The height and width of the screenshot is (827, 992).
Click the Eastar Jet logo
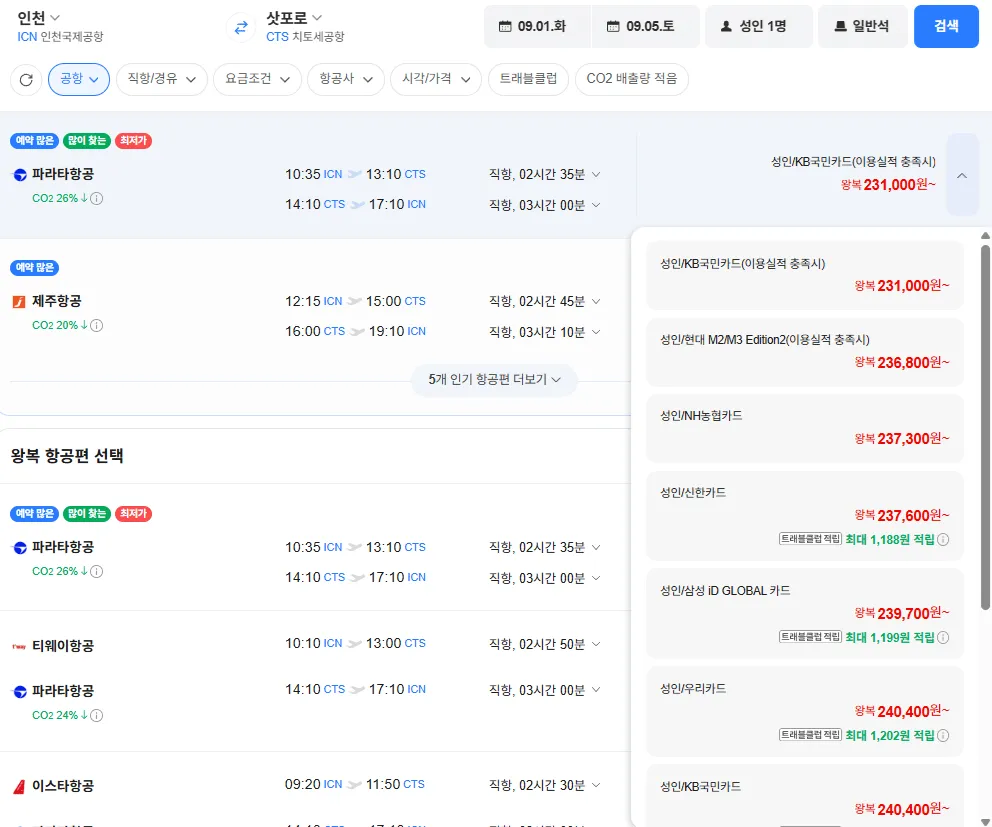click(x=19, y=787)
